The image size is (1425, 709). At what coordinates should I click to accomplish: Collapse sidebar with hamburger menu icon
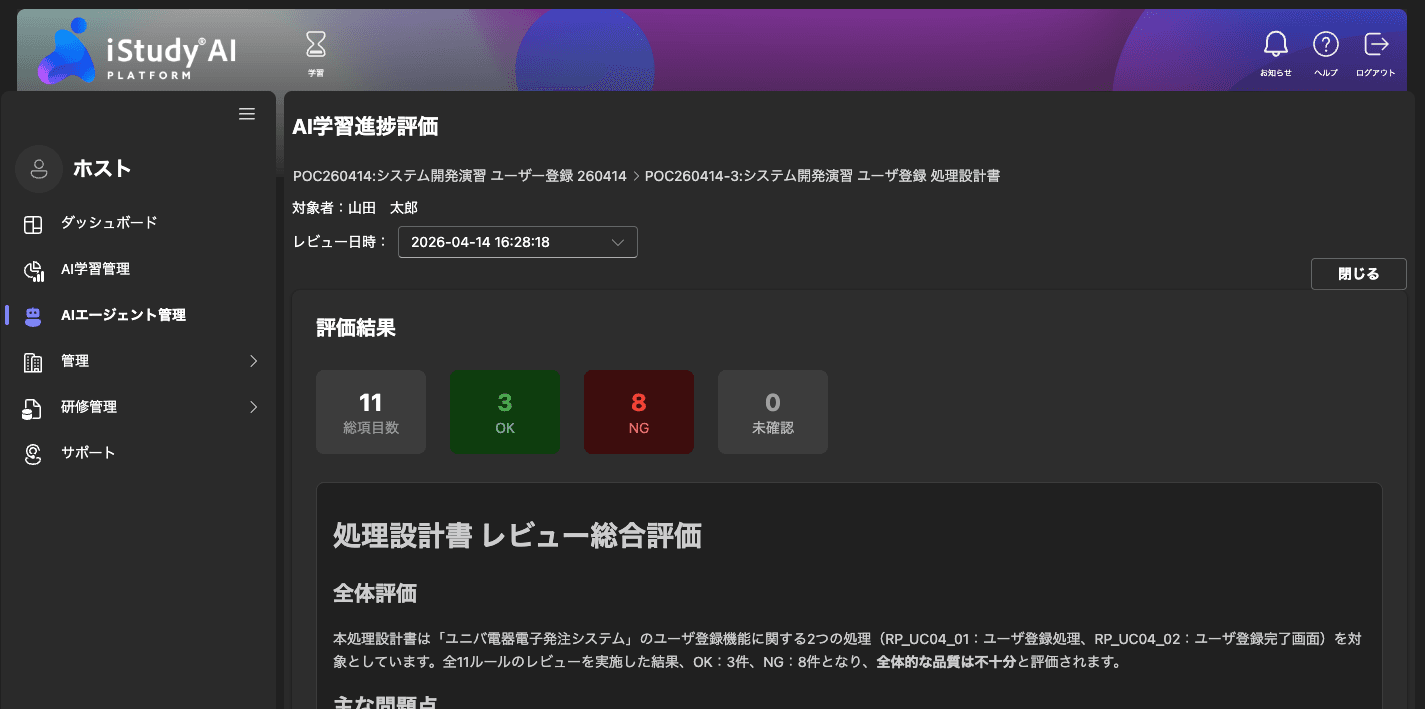click(247, 114)
